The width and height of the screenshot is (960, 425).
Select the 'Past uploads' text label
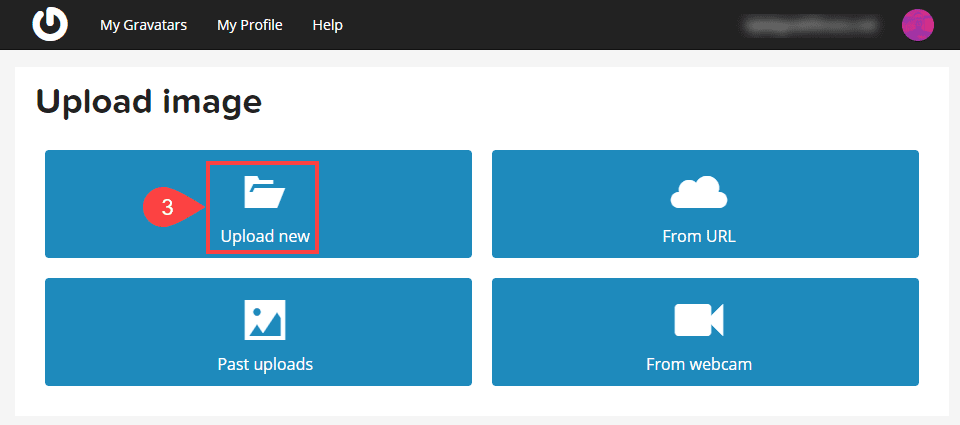[265, 364]
